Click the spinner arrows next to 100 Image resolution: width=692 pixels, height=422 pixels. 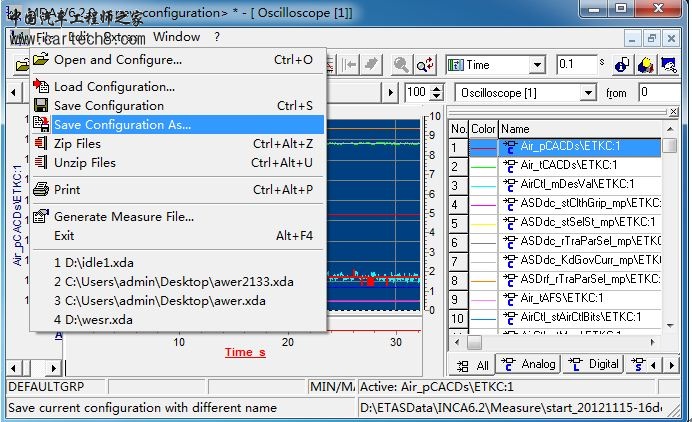[x=437, y=93]
